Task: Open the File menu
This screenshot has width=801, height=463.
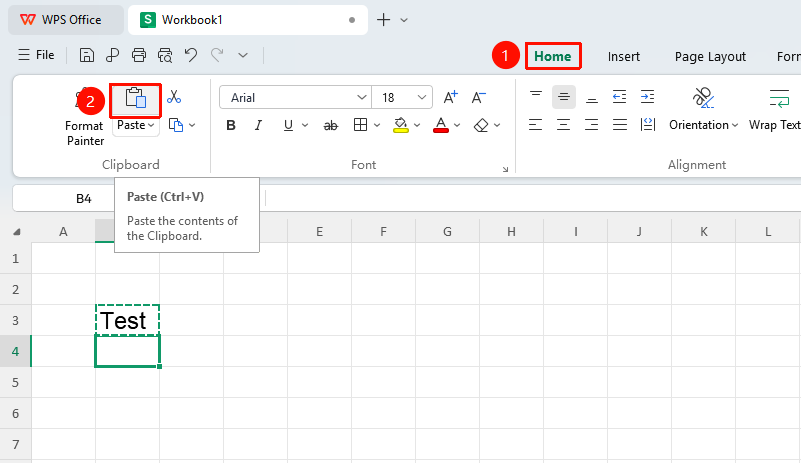Action: (36, 55)
